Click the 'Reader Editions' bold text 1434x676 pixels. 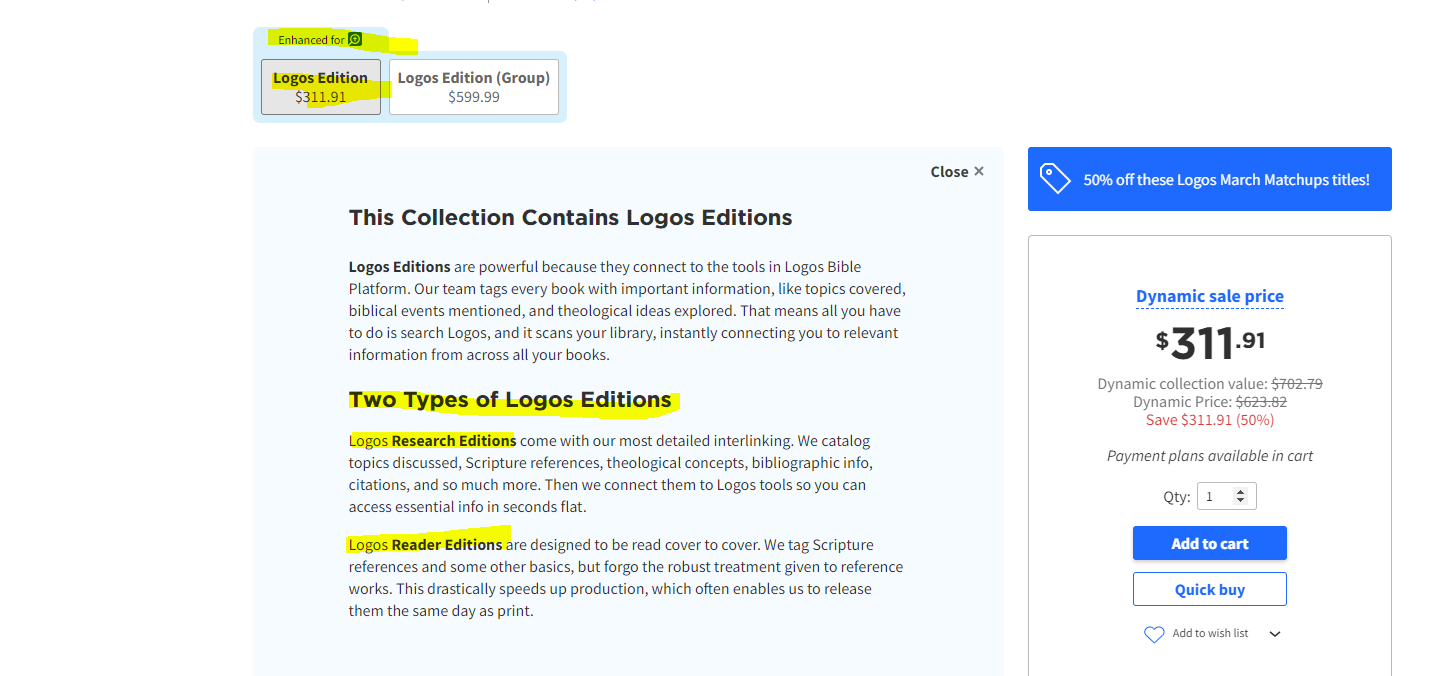coord(447,545)
